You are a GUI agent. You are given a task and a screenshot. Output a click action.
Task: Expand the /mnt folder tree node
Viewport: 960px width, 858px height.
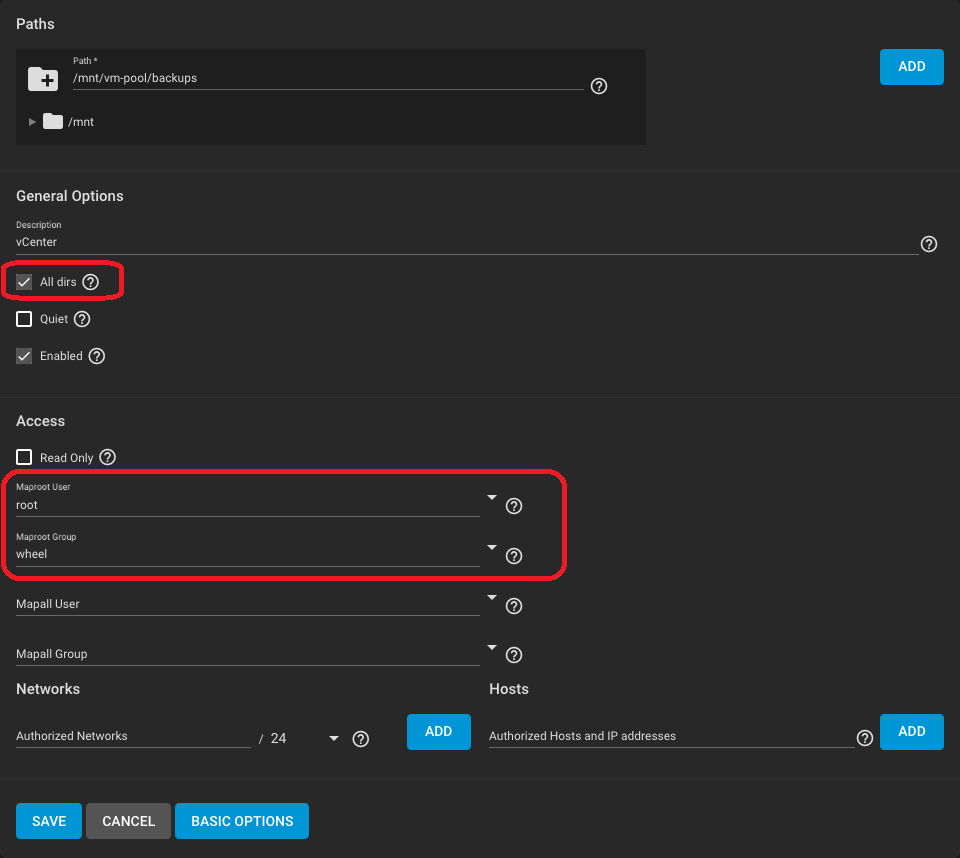[x=32, y=122]
